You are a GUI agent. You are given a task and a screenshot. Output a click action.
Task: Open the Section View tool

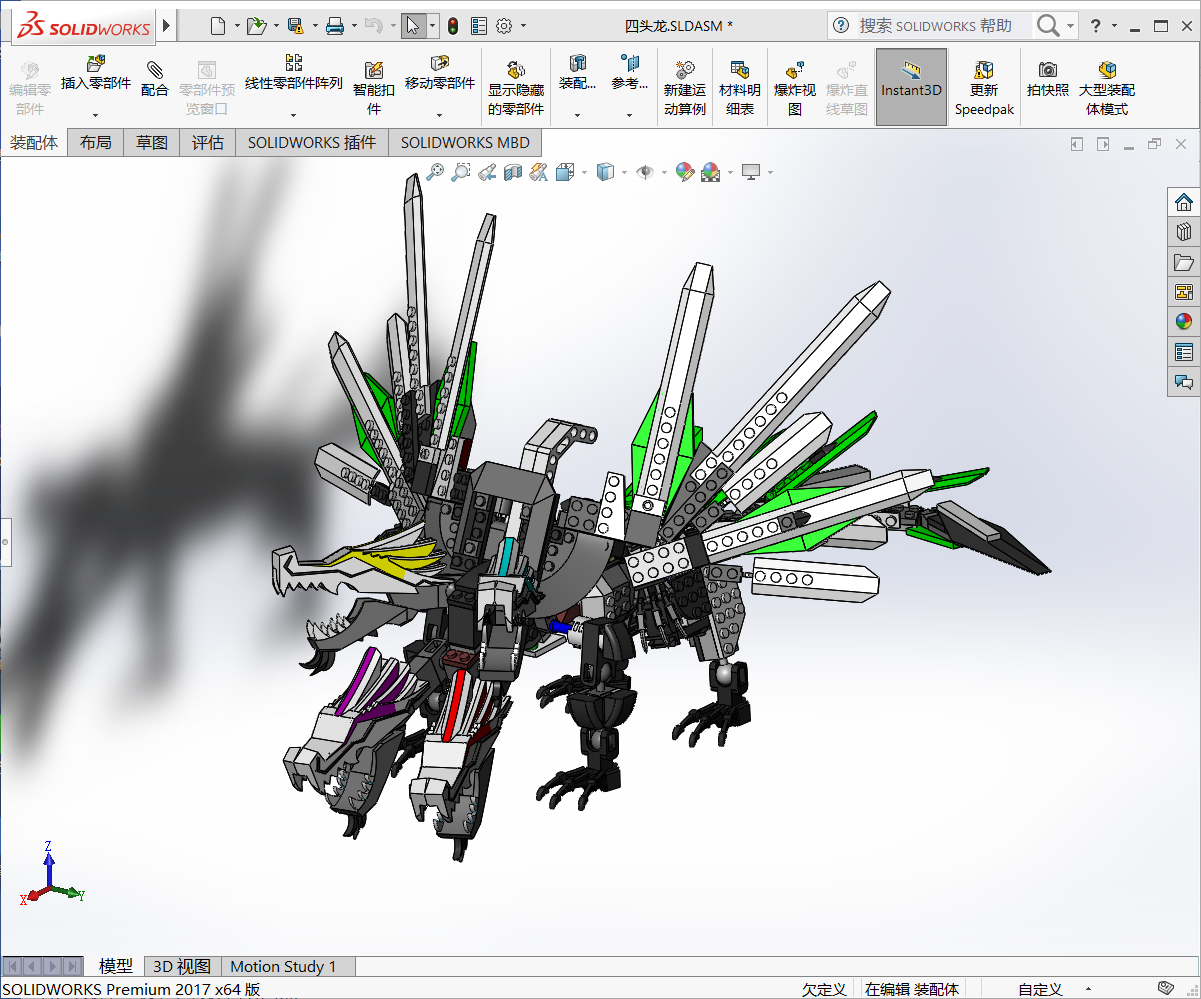coord(512,172)
